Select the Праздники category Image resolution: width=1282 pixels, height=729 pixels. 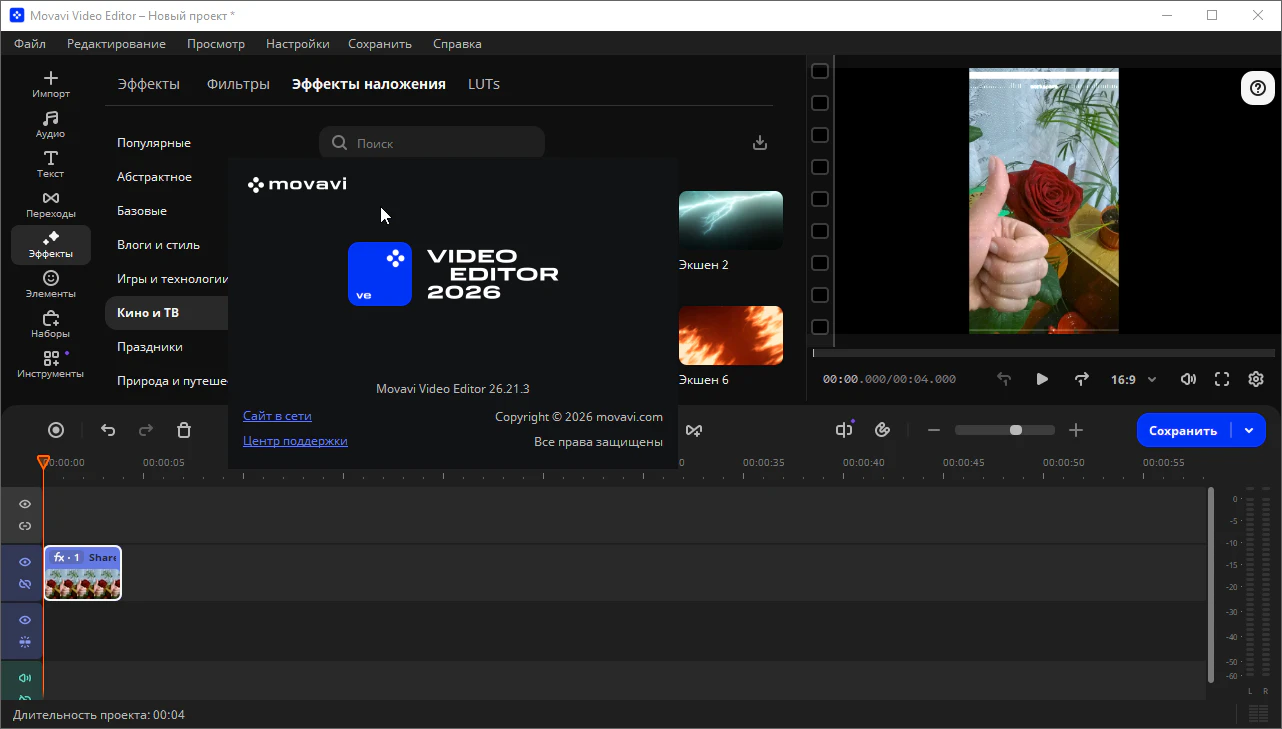[150, 347]
